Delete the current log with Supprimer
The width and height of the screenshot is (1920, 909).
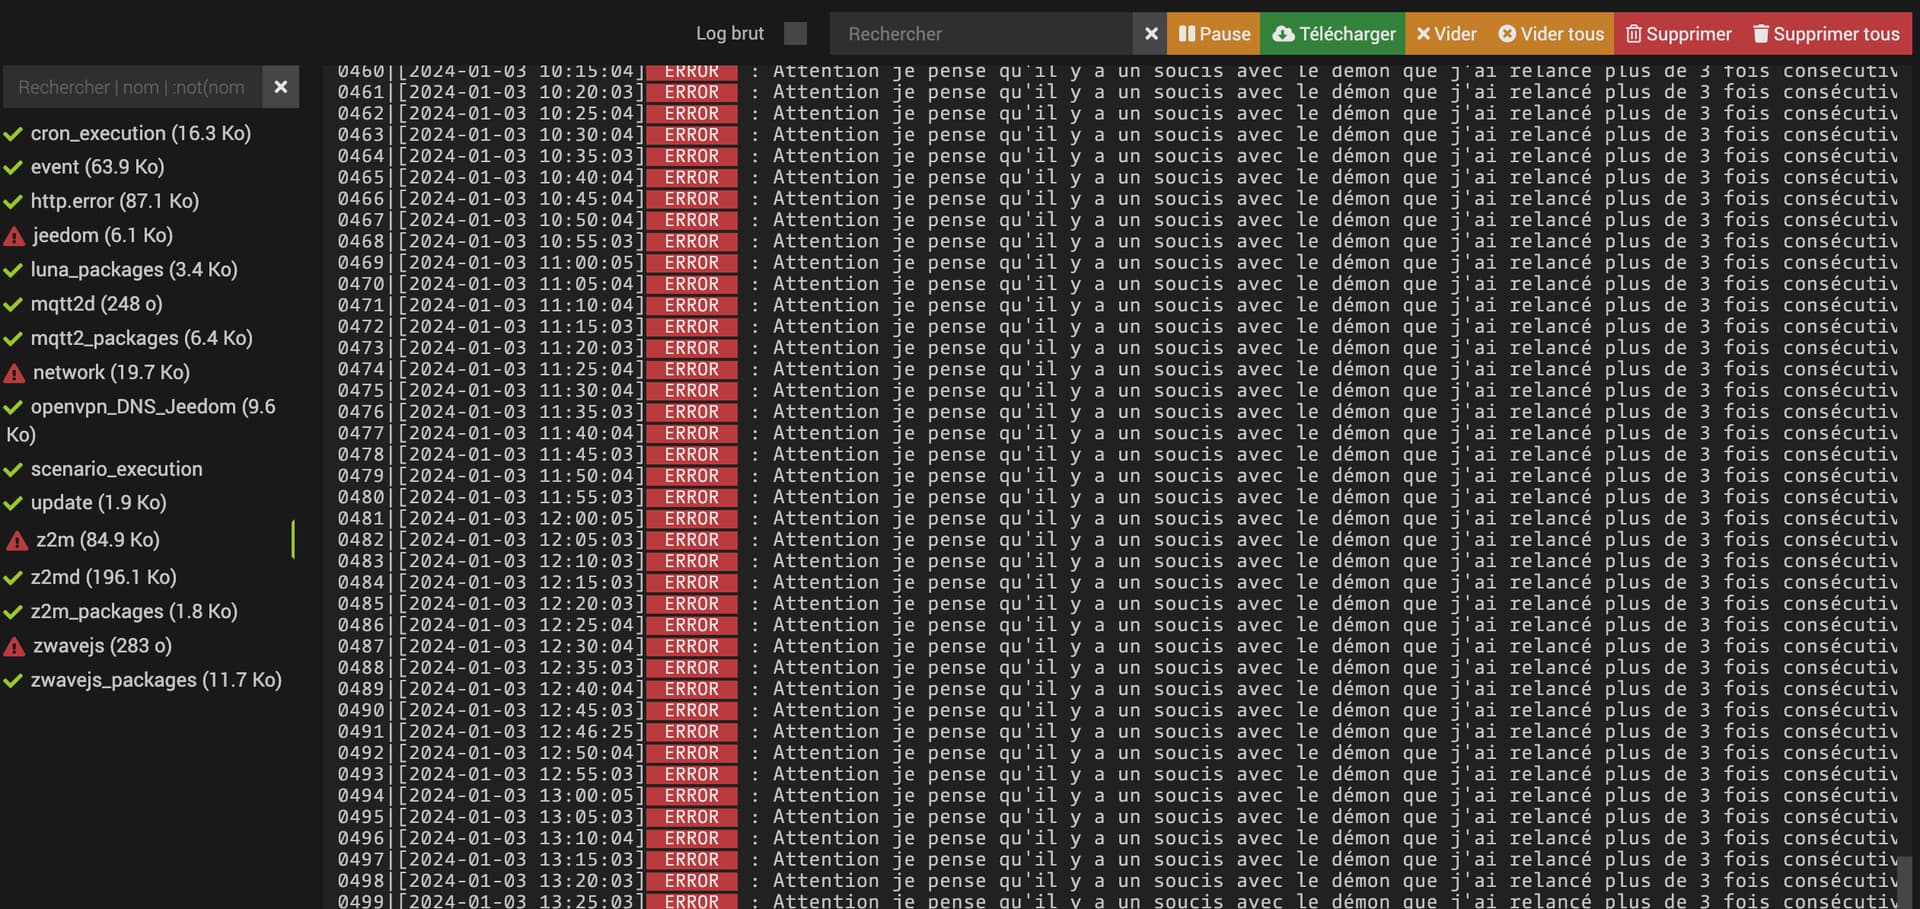pos(1678,34)
